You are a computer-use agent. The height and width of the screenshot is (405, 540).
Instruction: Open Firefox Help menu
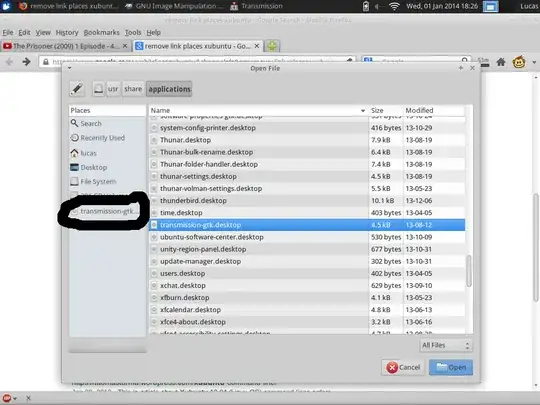click(x=154, y=32)
